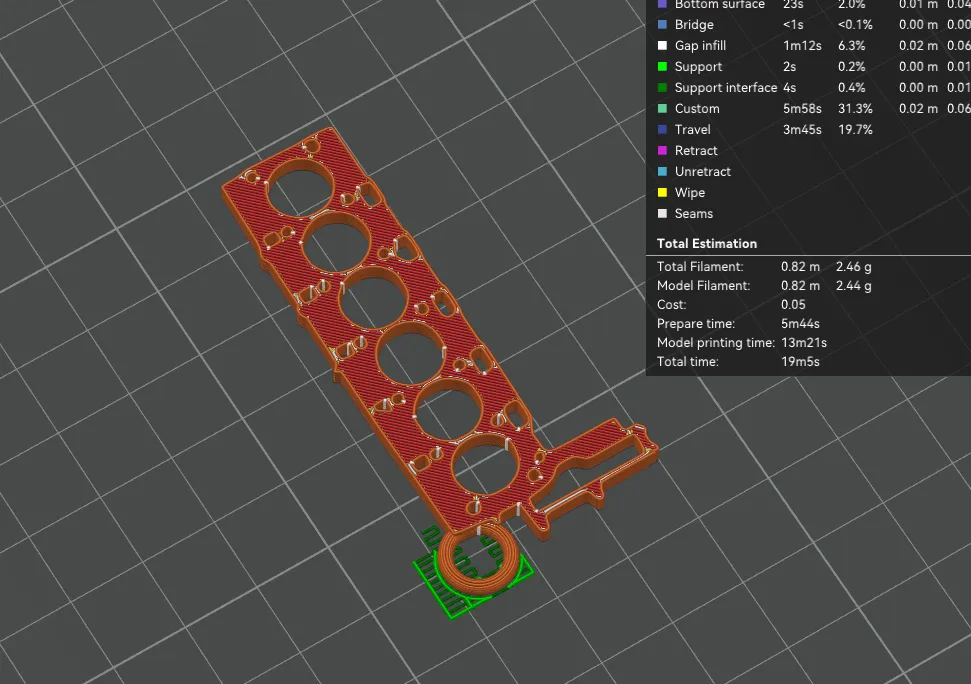Click the Cost value 0.05
The height and width of the screenshot is (684, 971).
(x=793, y=305)
